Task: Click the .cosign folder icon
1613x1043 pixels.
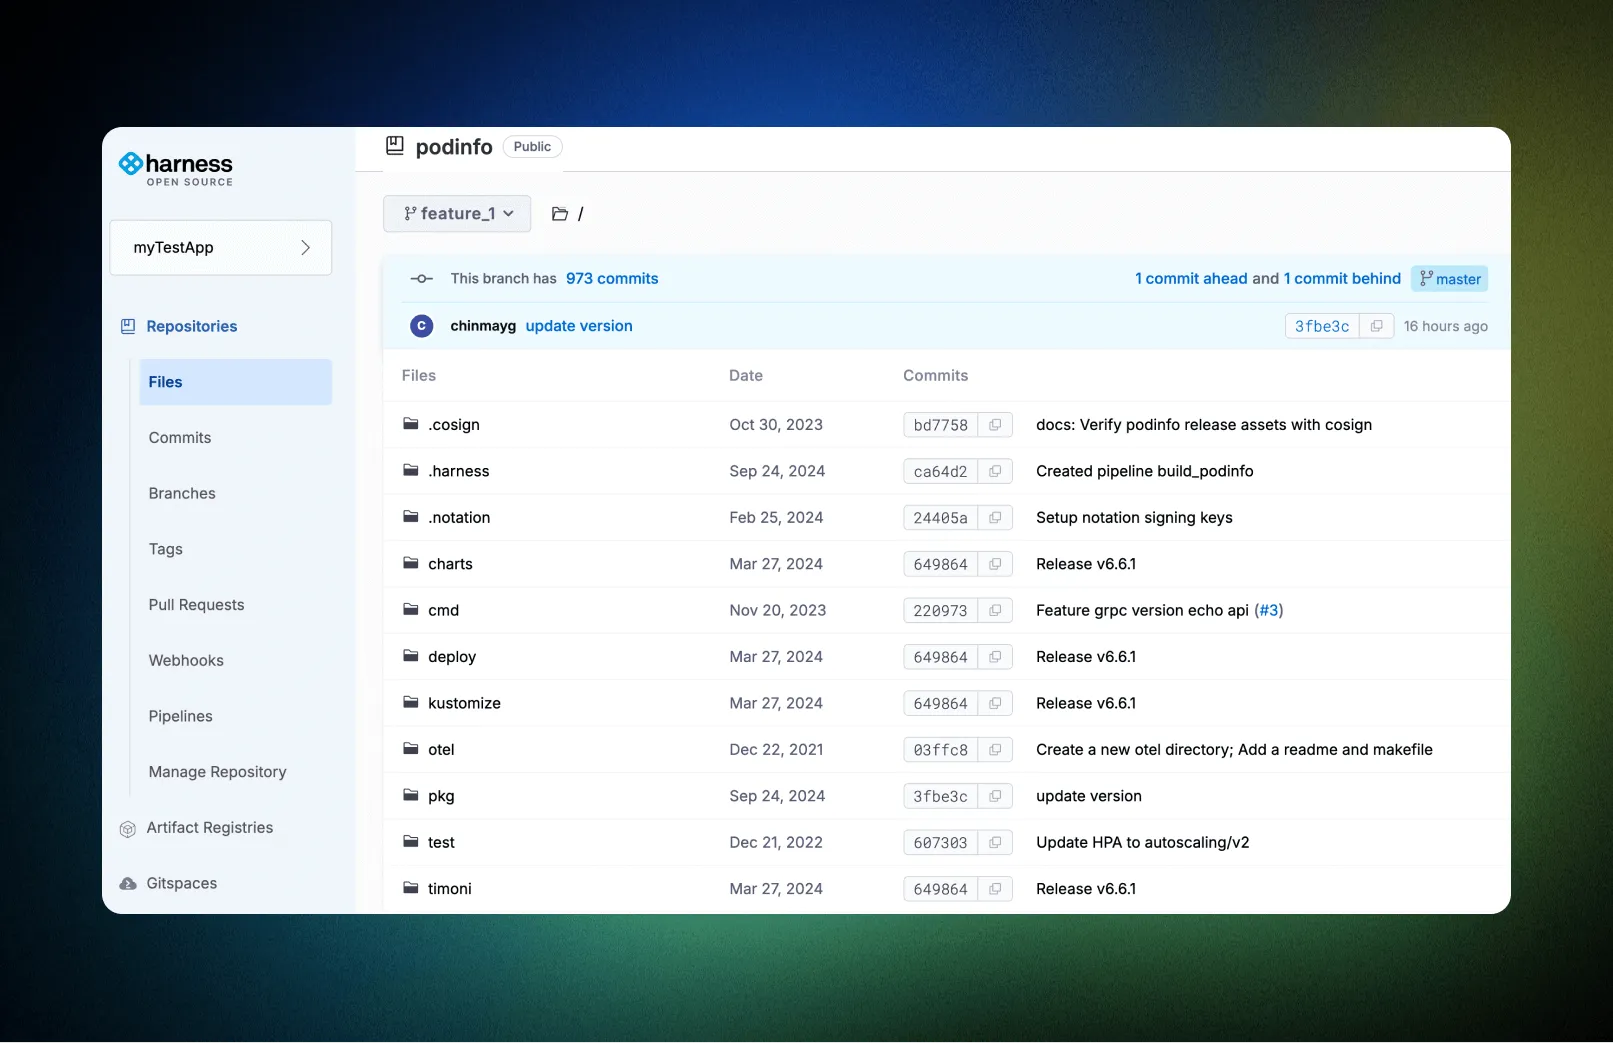Action: click(410, 424)
